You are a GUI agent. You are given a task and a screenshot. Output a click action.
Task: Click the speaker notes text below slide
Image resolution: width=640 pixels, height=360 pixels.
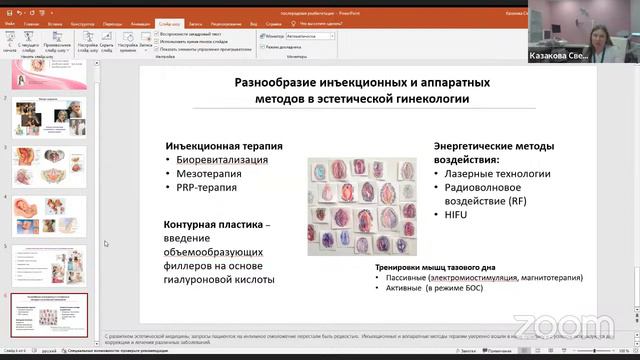[359, 339]
